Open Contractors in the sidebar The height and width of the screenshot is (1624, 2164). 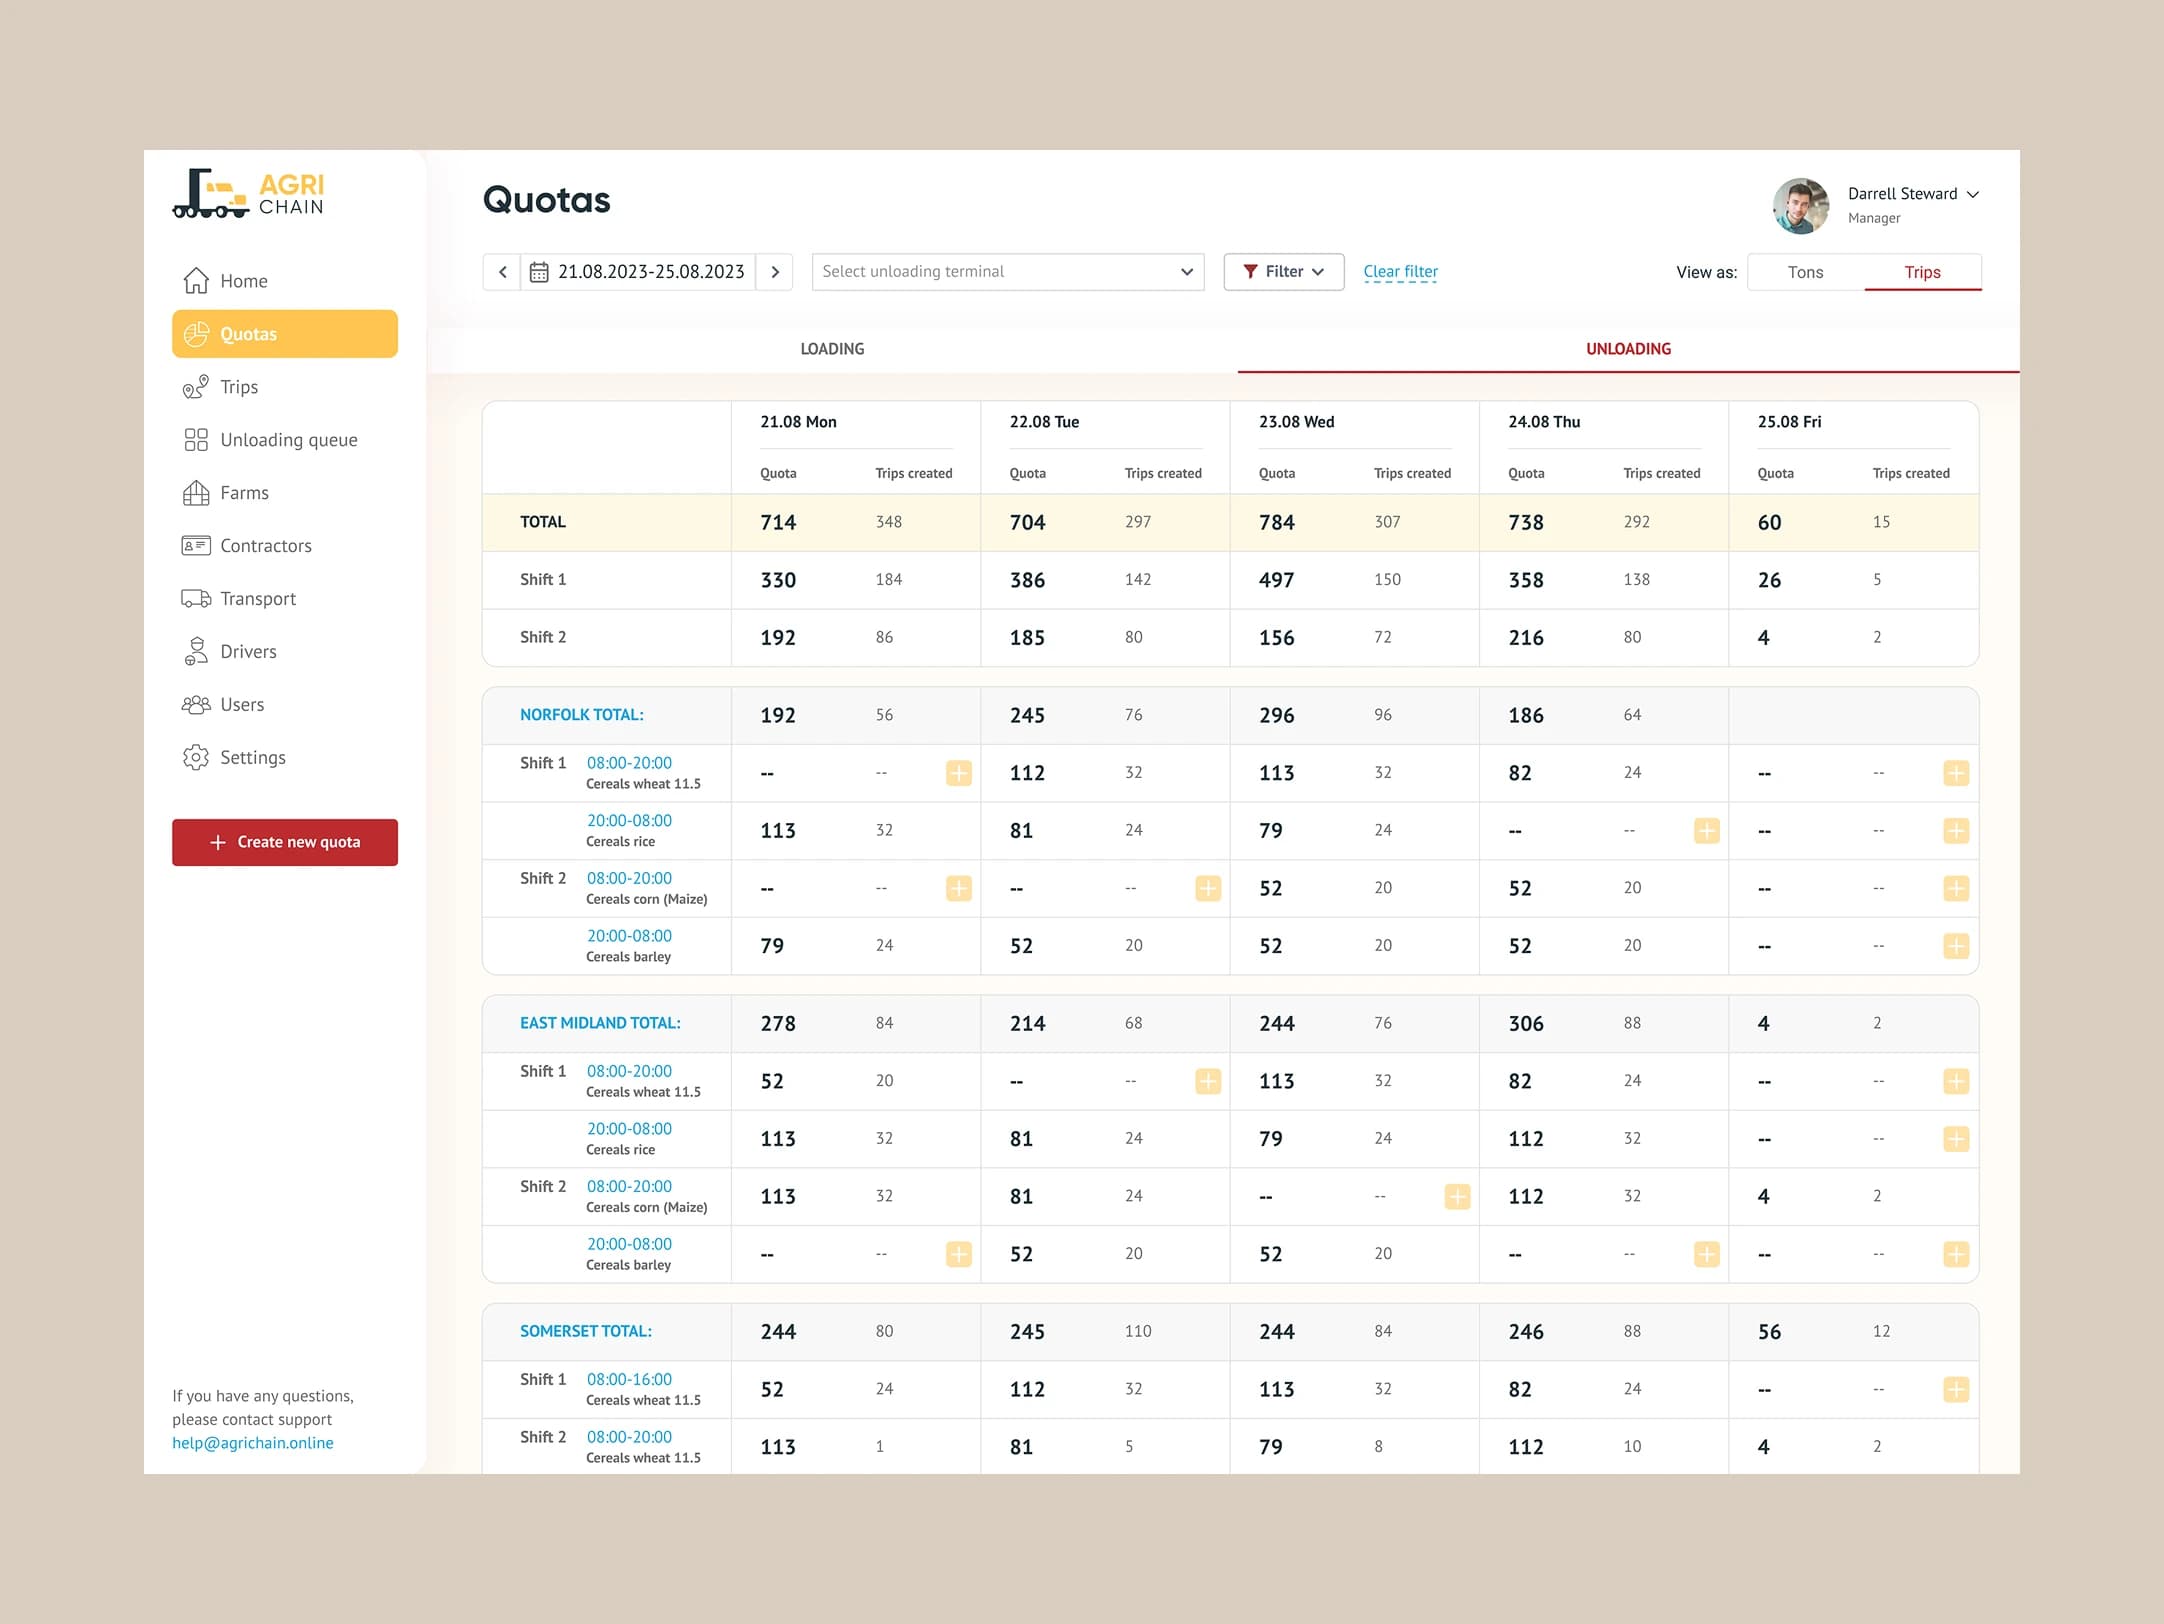click(x=285, y=546)
